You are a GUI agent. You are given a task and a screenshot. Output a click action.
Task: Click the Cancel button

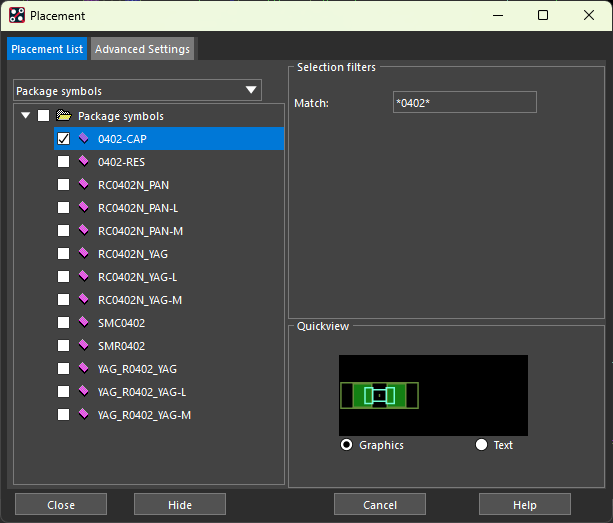380,505
